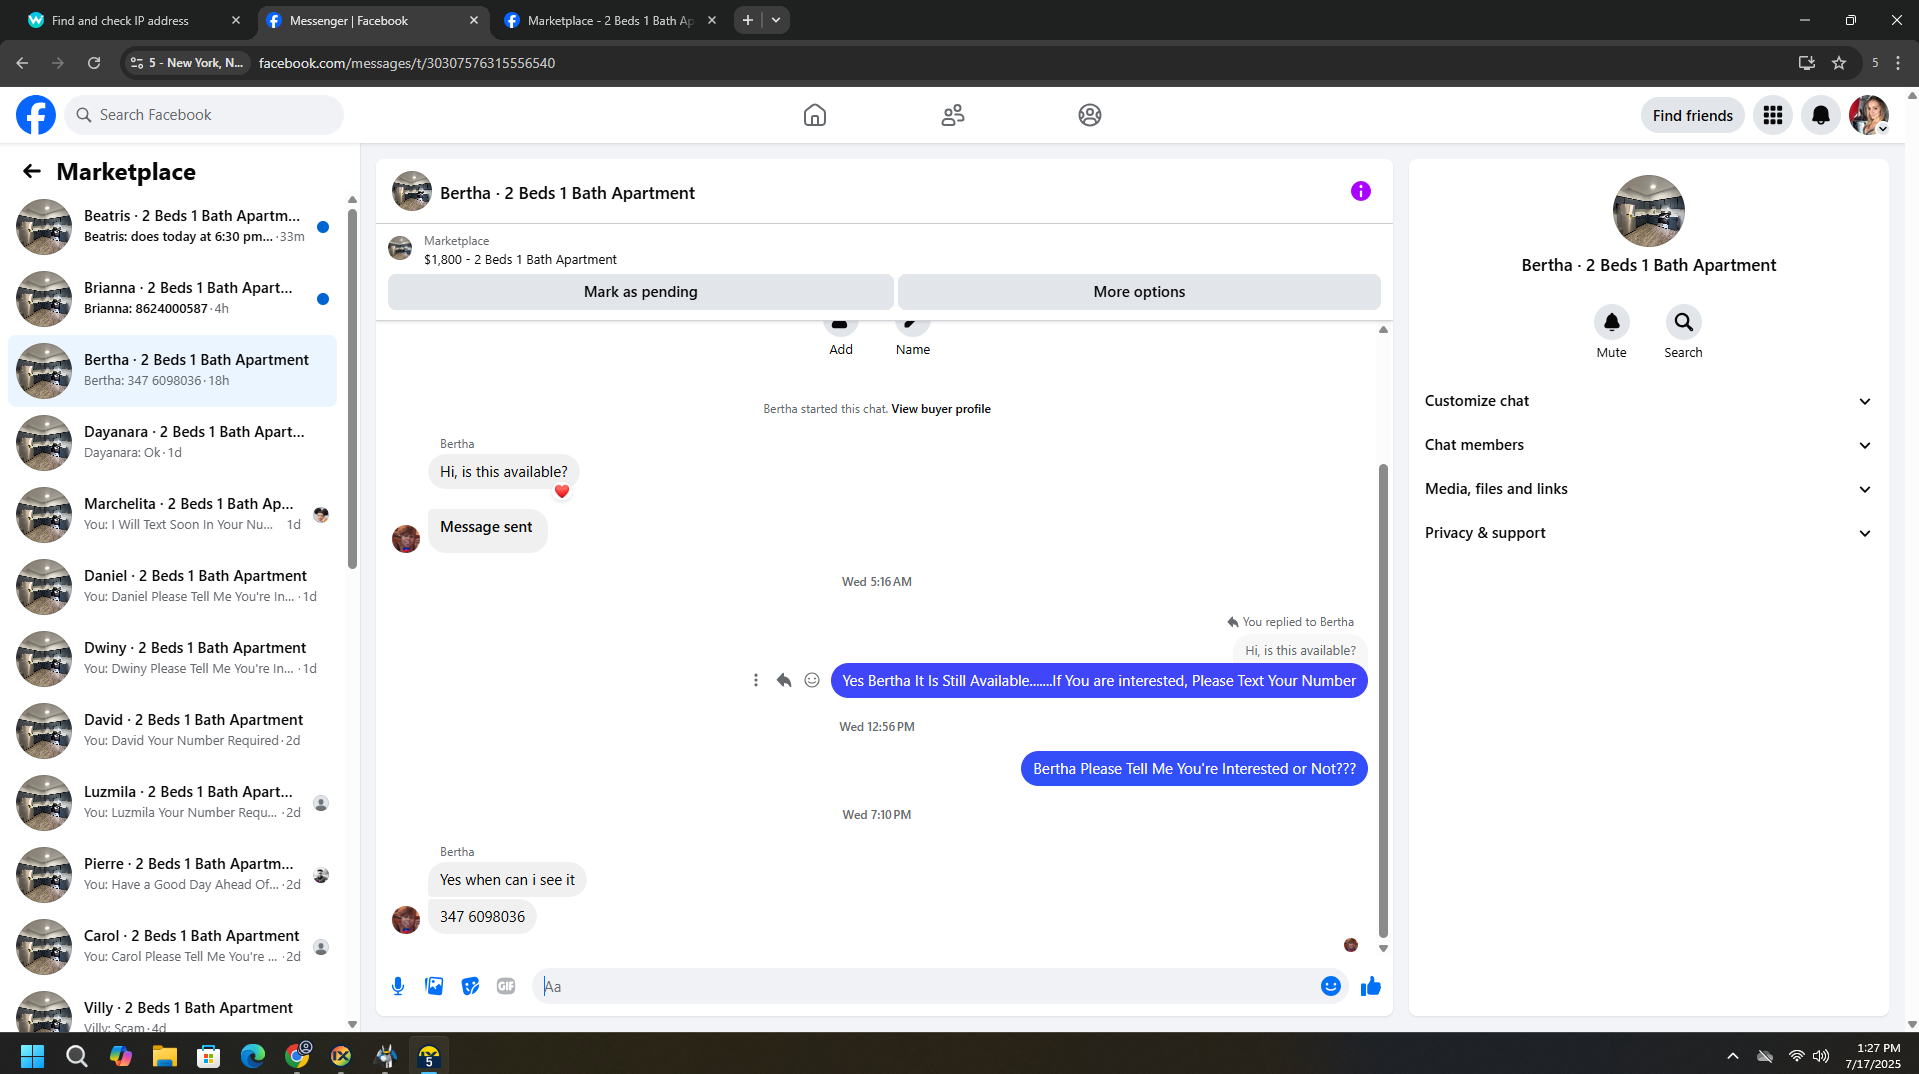Expand the Privacy & support section
This screenshot has width=1919, height=1074.
tap(1648, 533)
